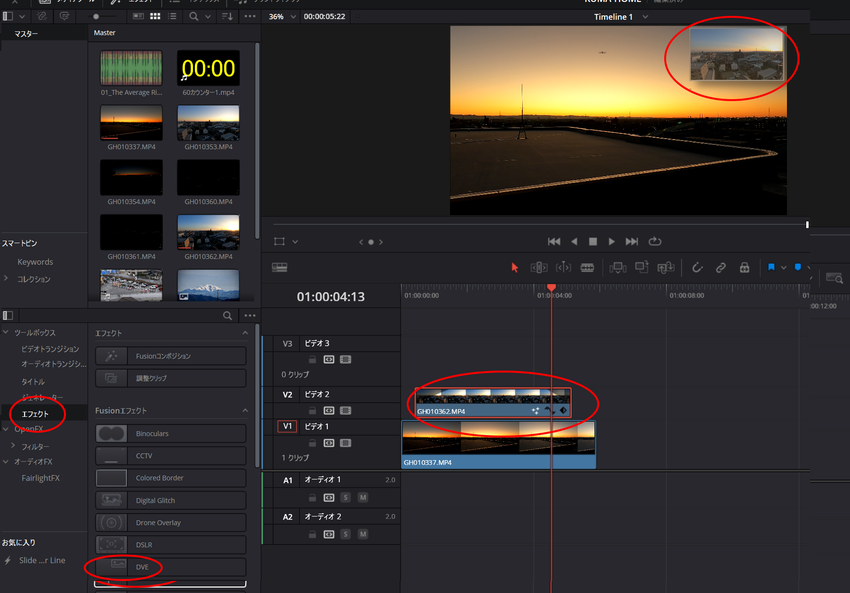This screenshot has width=850, height=593.
Task: Play in reverse button
Action: click(574, 241)
